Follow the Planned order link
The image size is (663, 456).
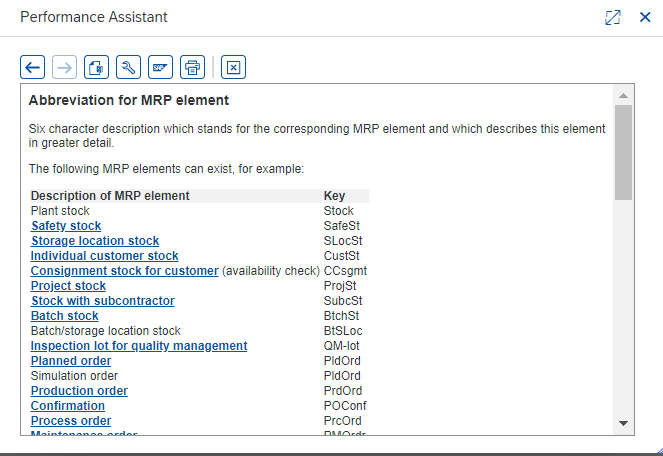71,361
